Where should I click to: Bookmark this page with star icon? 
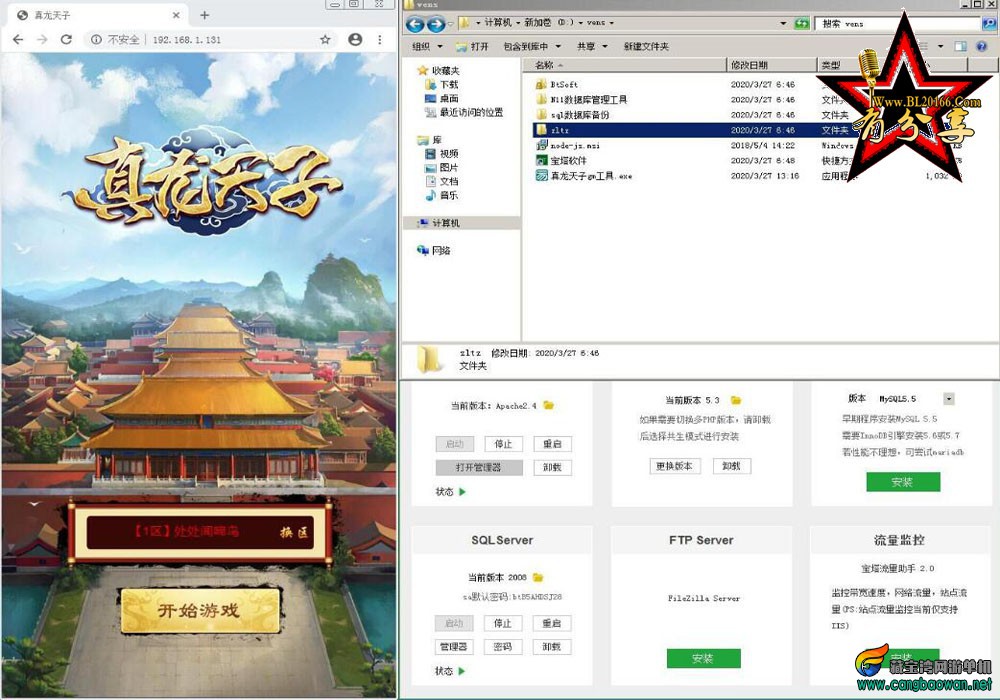325,40
